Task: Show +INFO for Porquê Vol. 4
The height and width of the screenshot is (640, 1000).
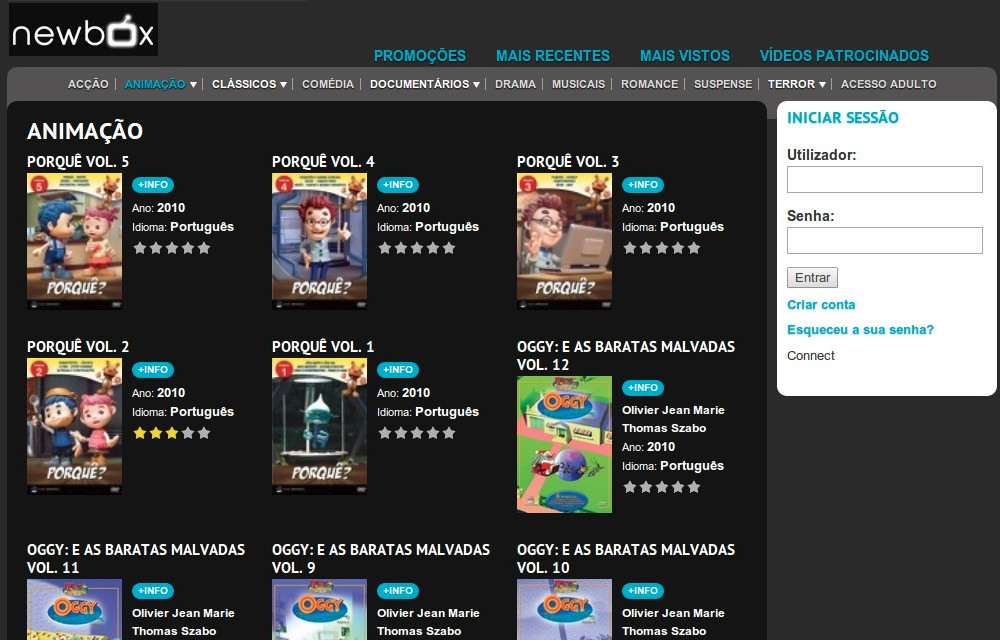Action: (x=398, y=185)
